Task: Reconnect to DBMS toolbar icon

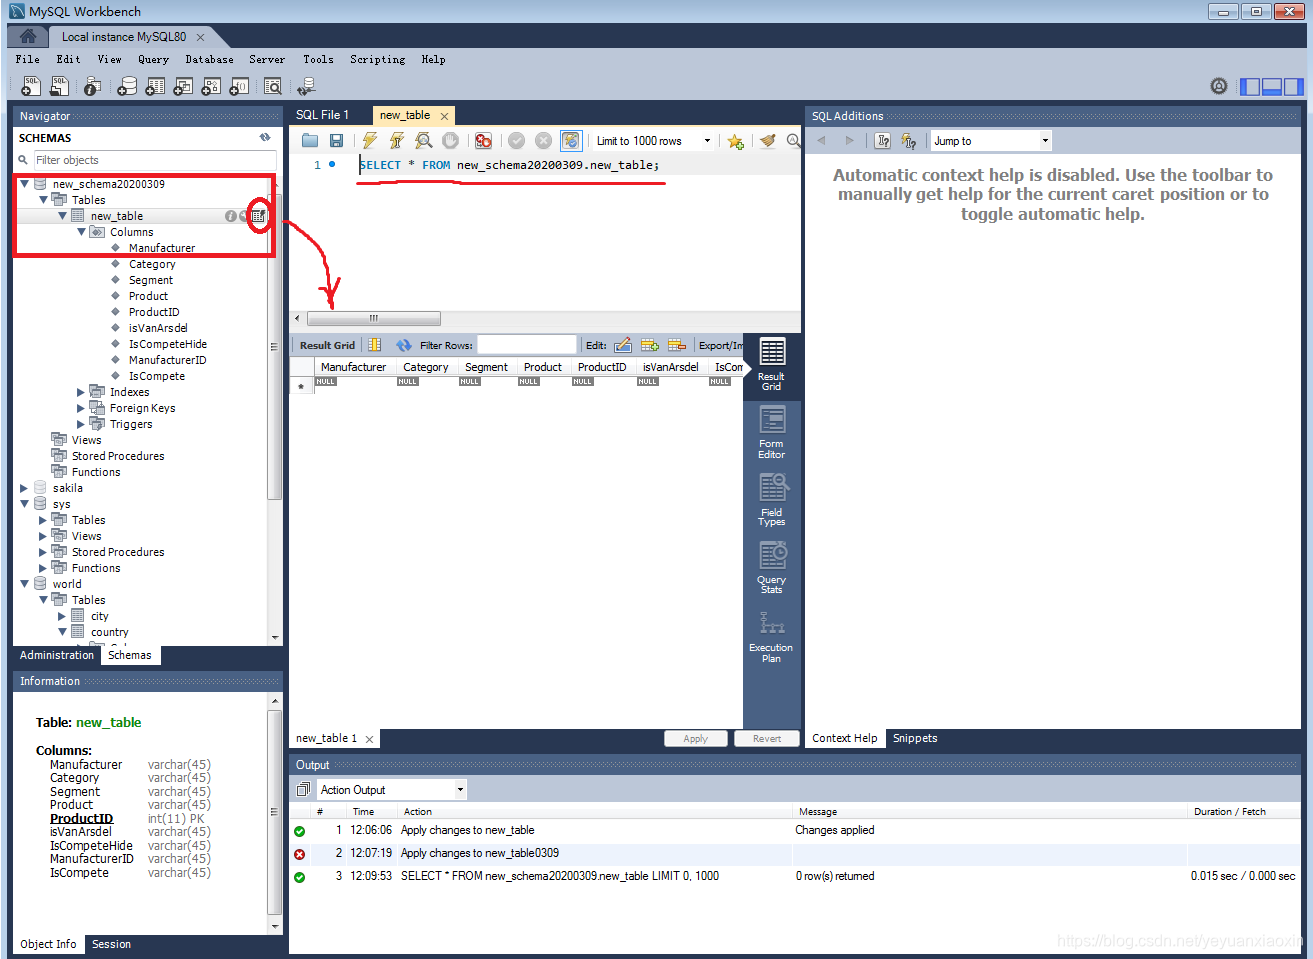Action: pyautogui.click(x=307, y=87)
